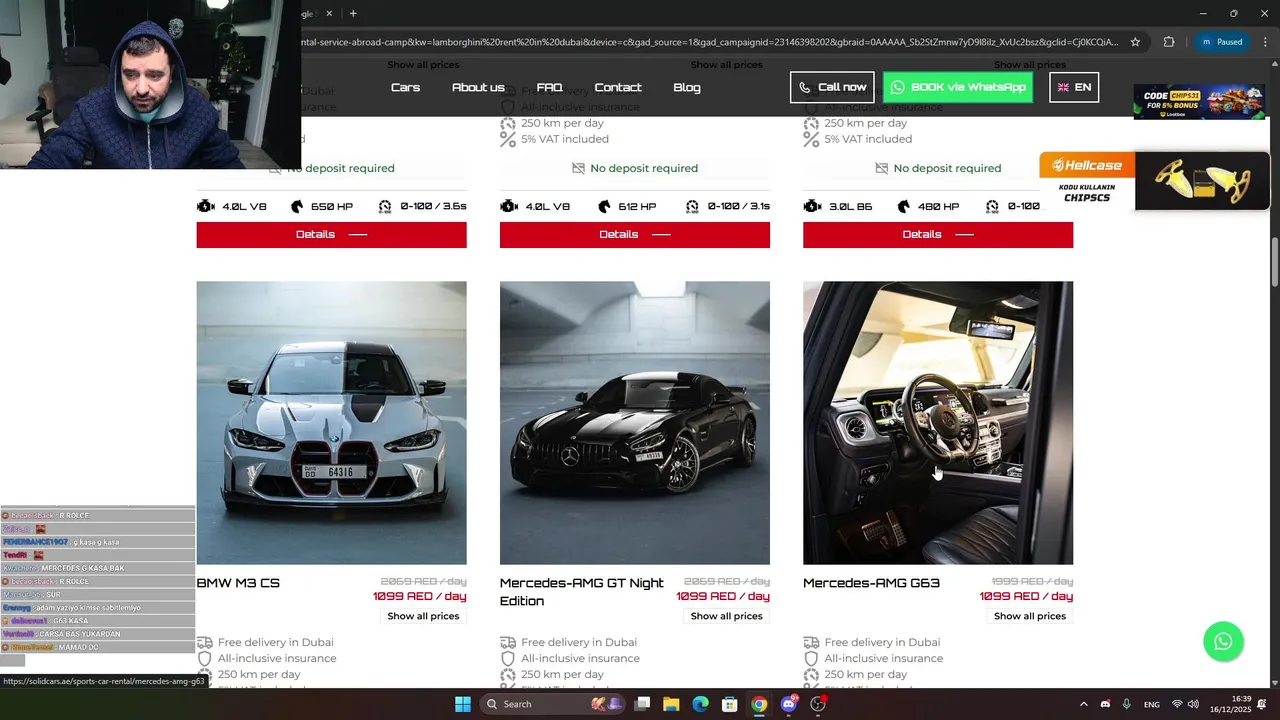Click the horsepower icon next to 650 HP
The height and width of the screenshot is (720, 1280).
click(x=297, y=206)
